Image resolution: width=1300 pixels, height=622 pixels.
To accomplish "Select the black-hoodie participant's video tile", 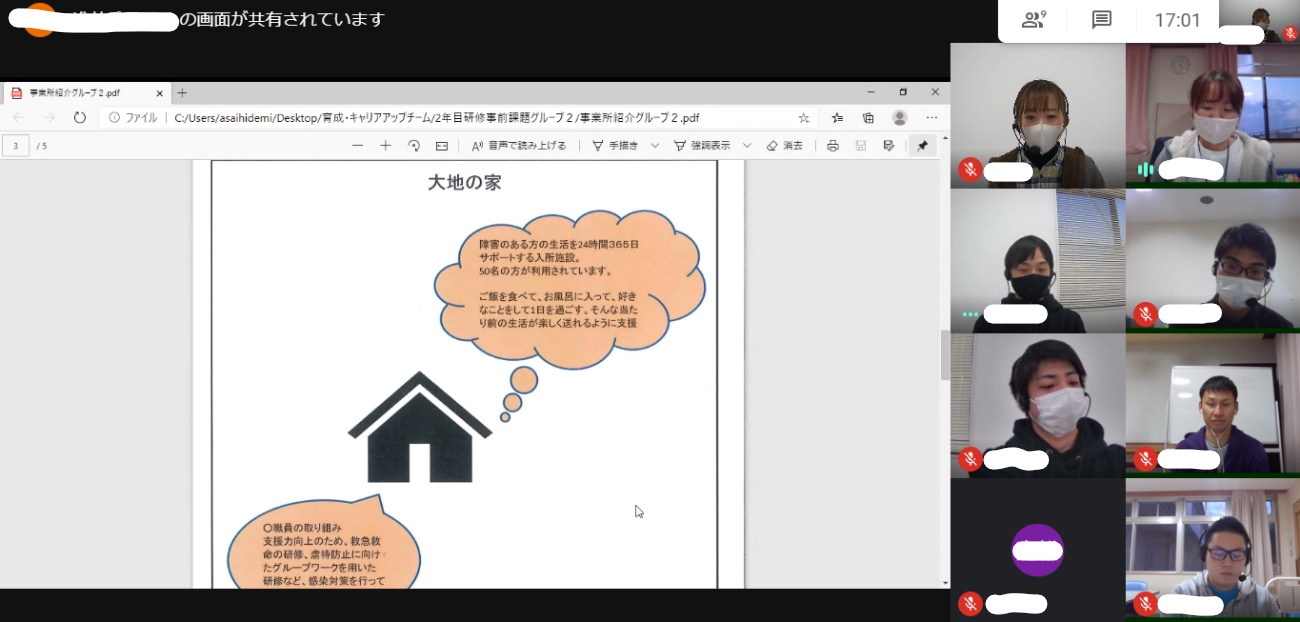I will 1037,405.
